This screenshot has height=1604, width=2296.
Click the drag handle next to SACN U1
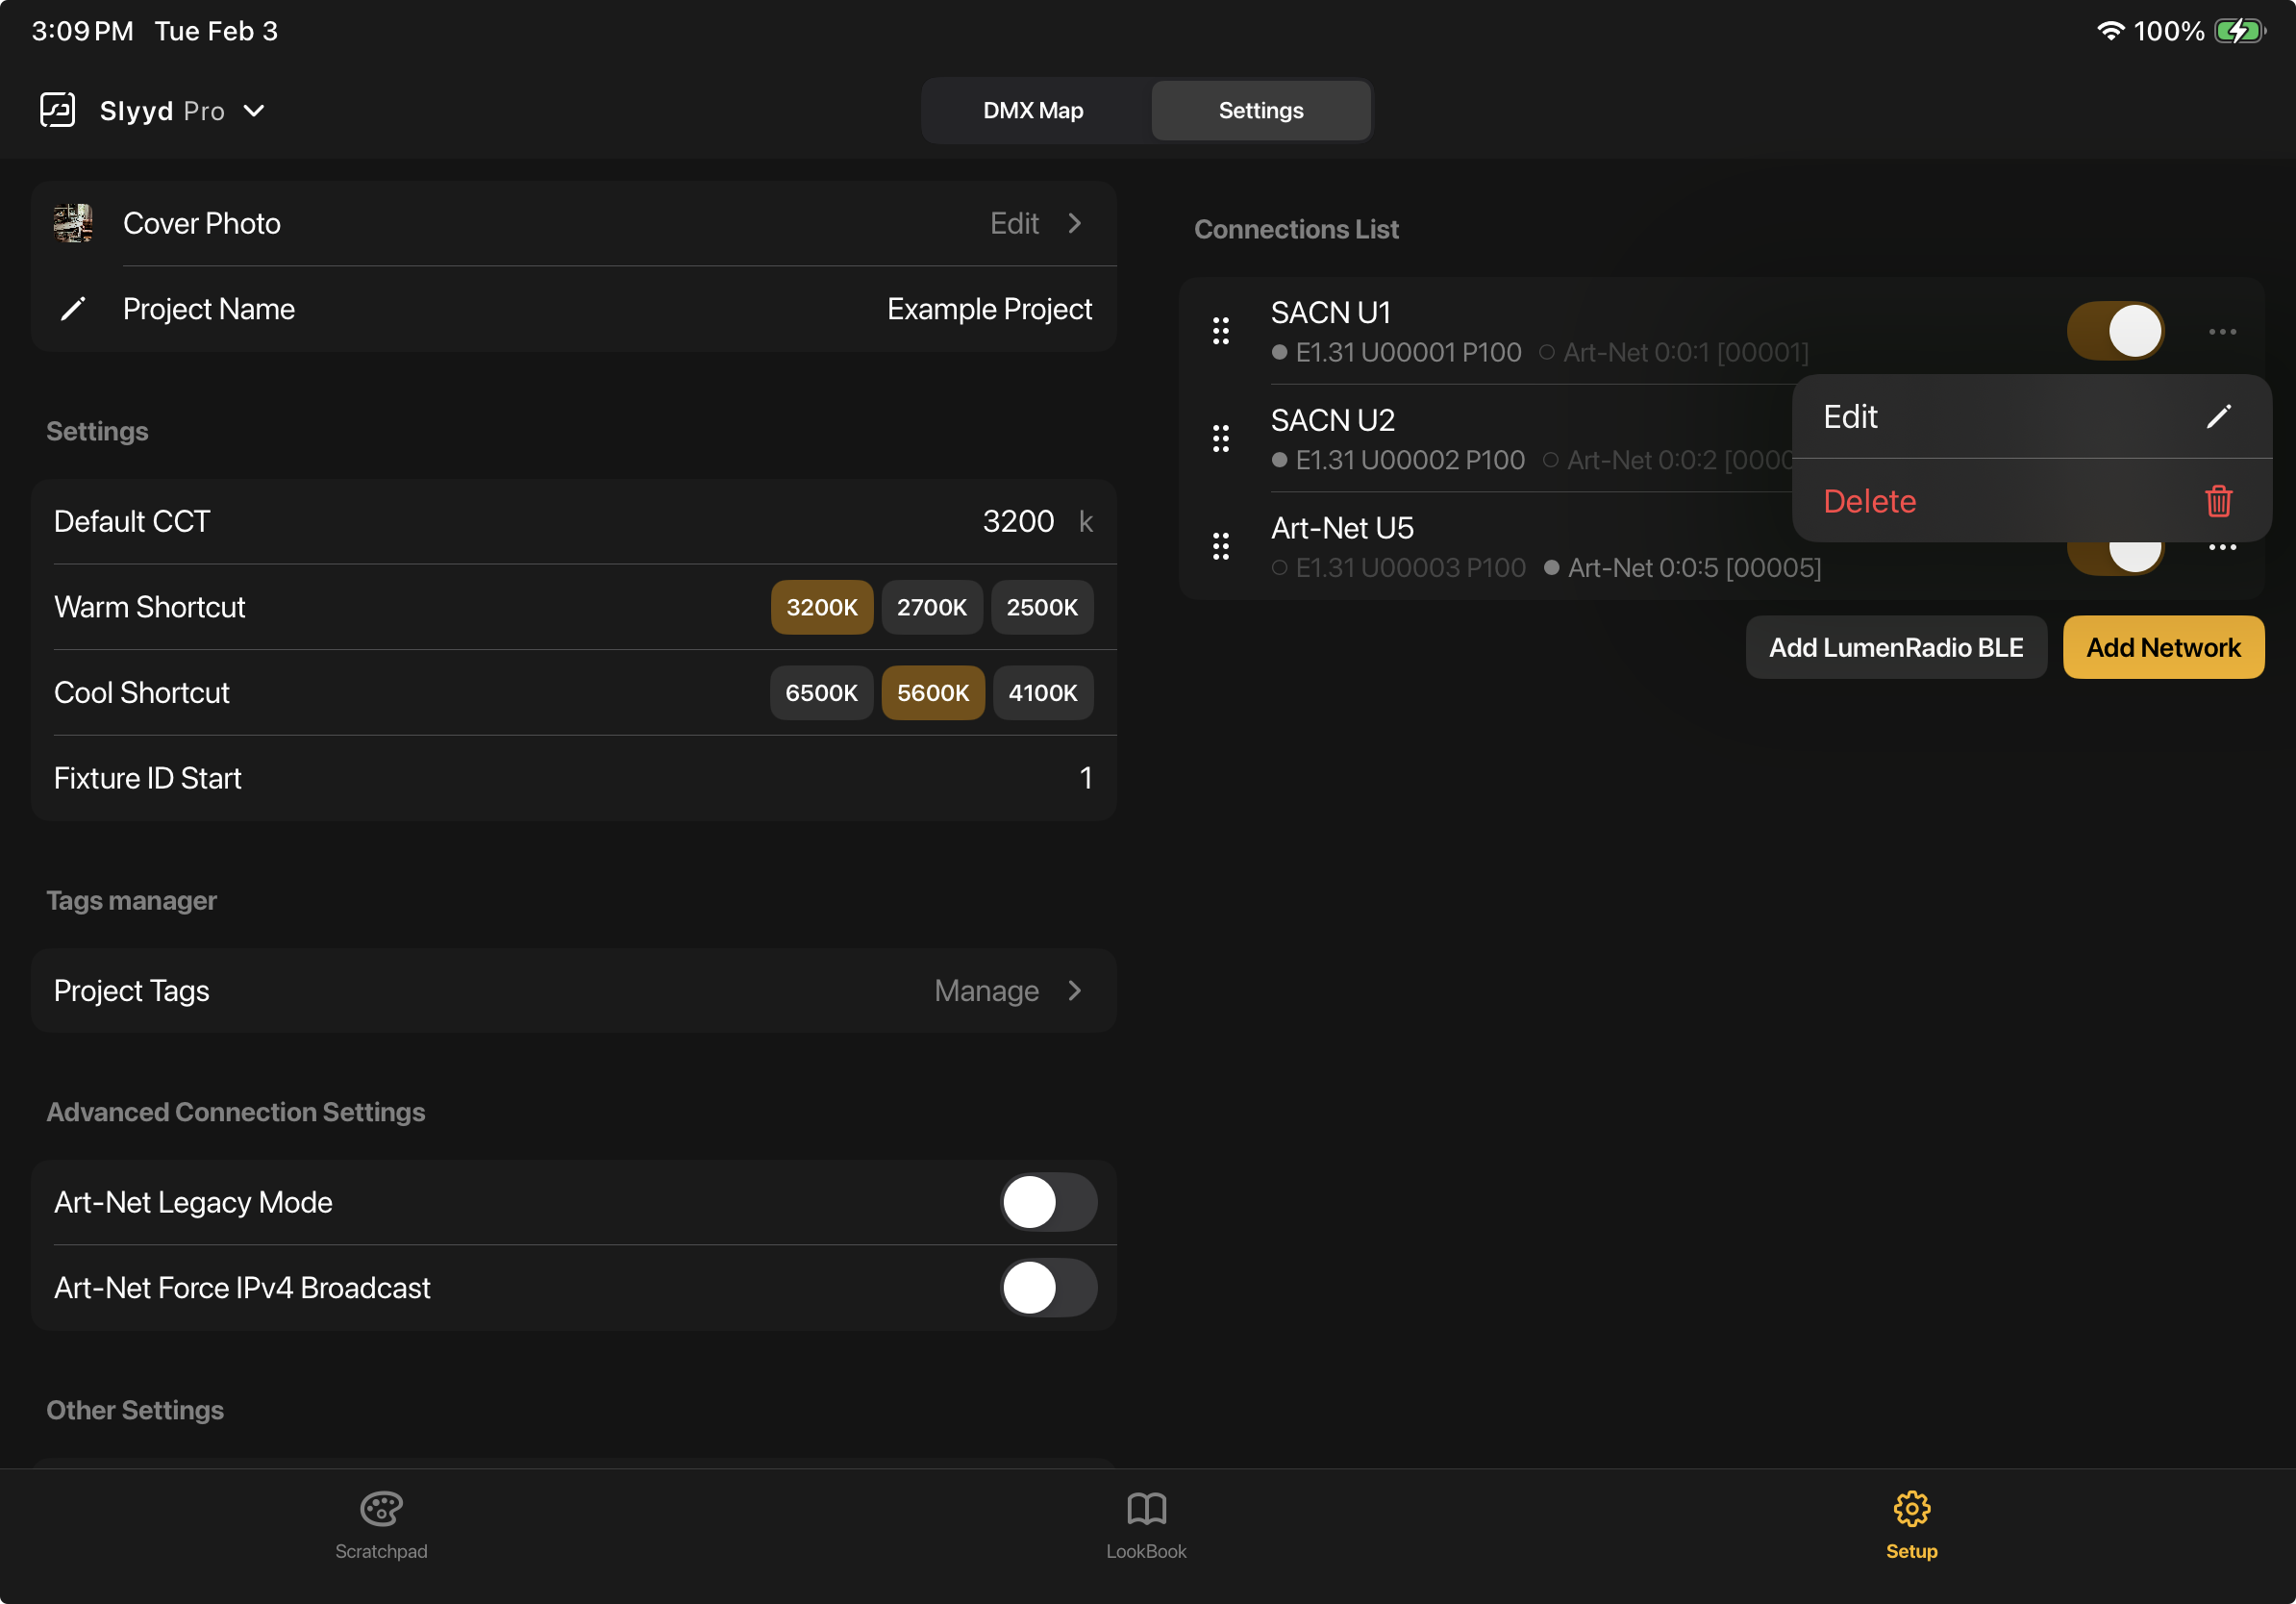click(x=1221, y=330)
